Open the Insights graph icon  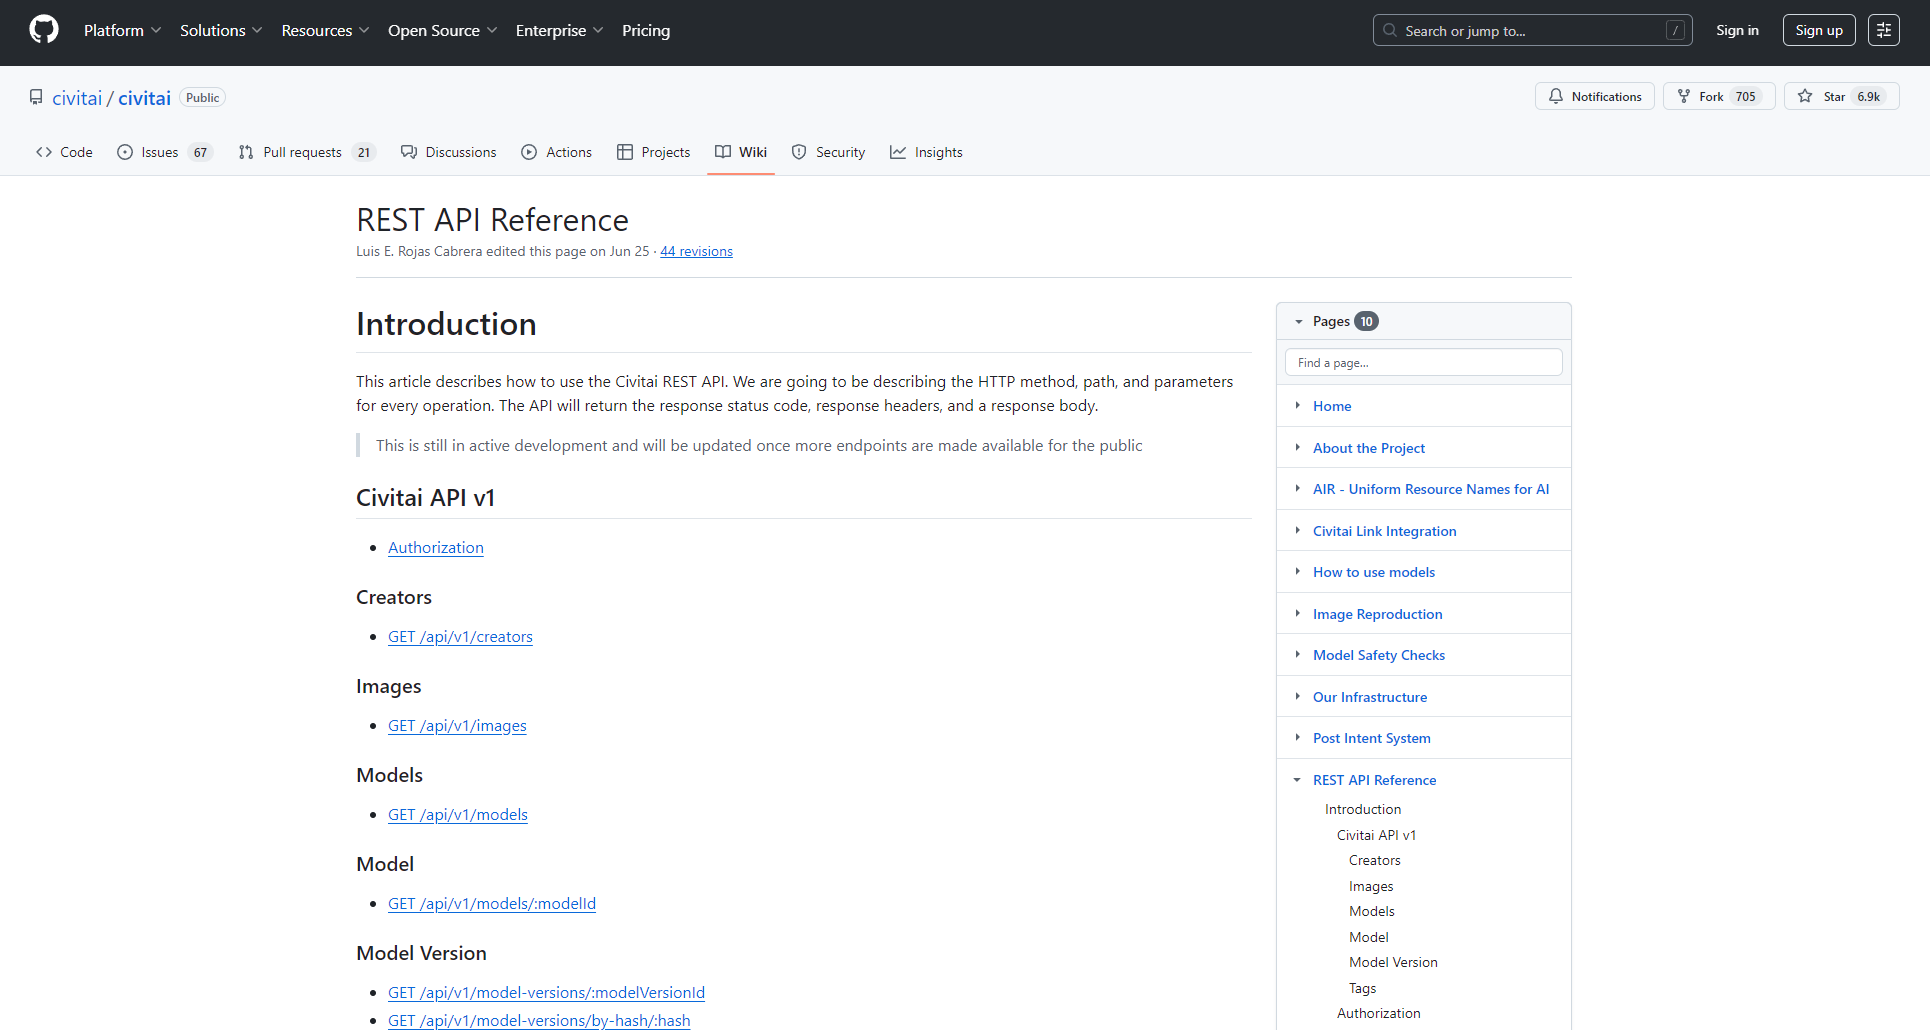tap(898, 152)
